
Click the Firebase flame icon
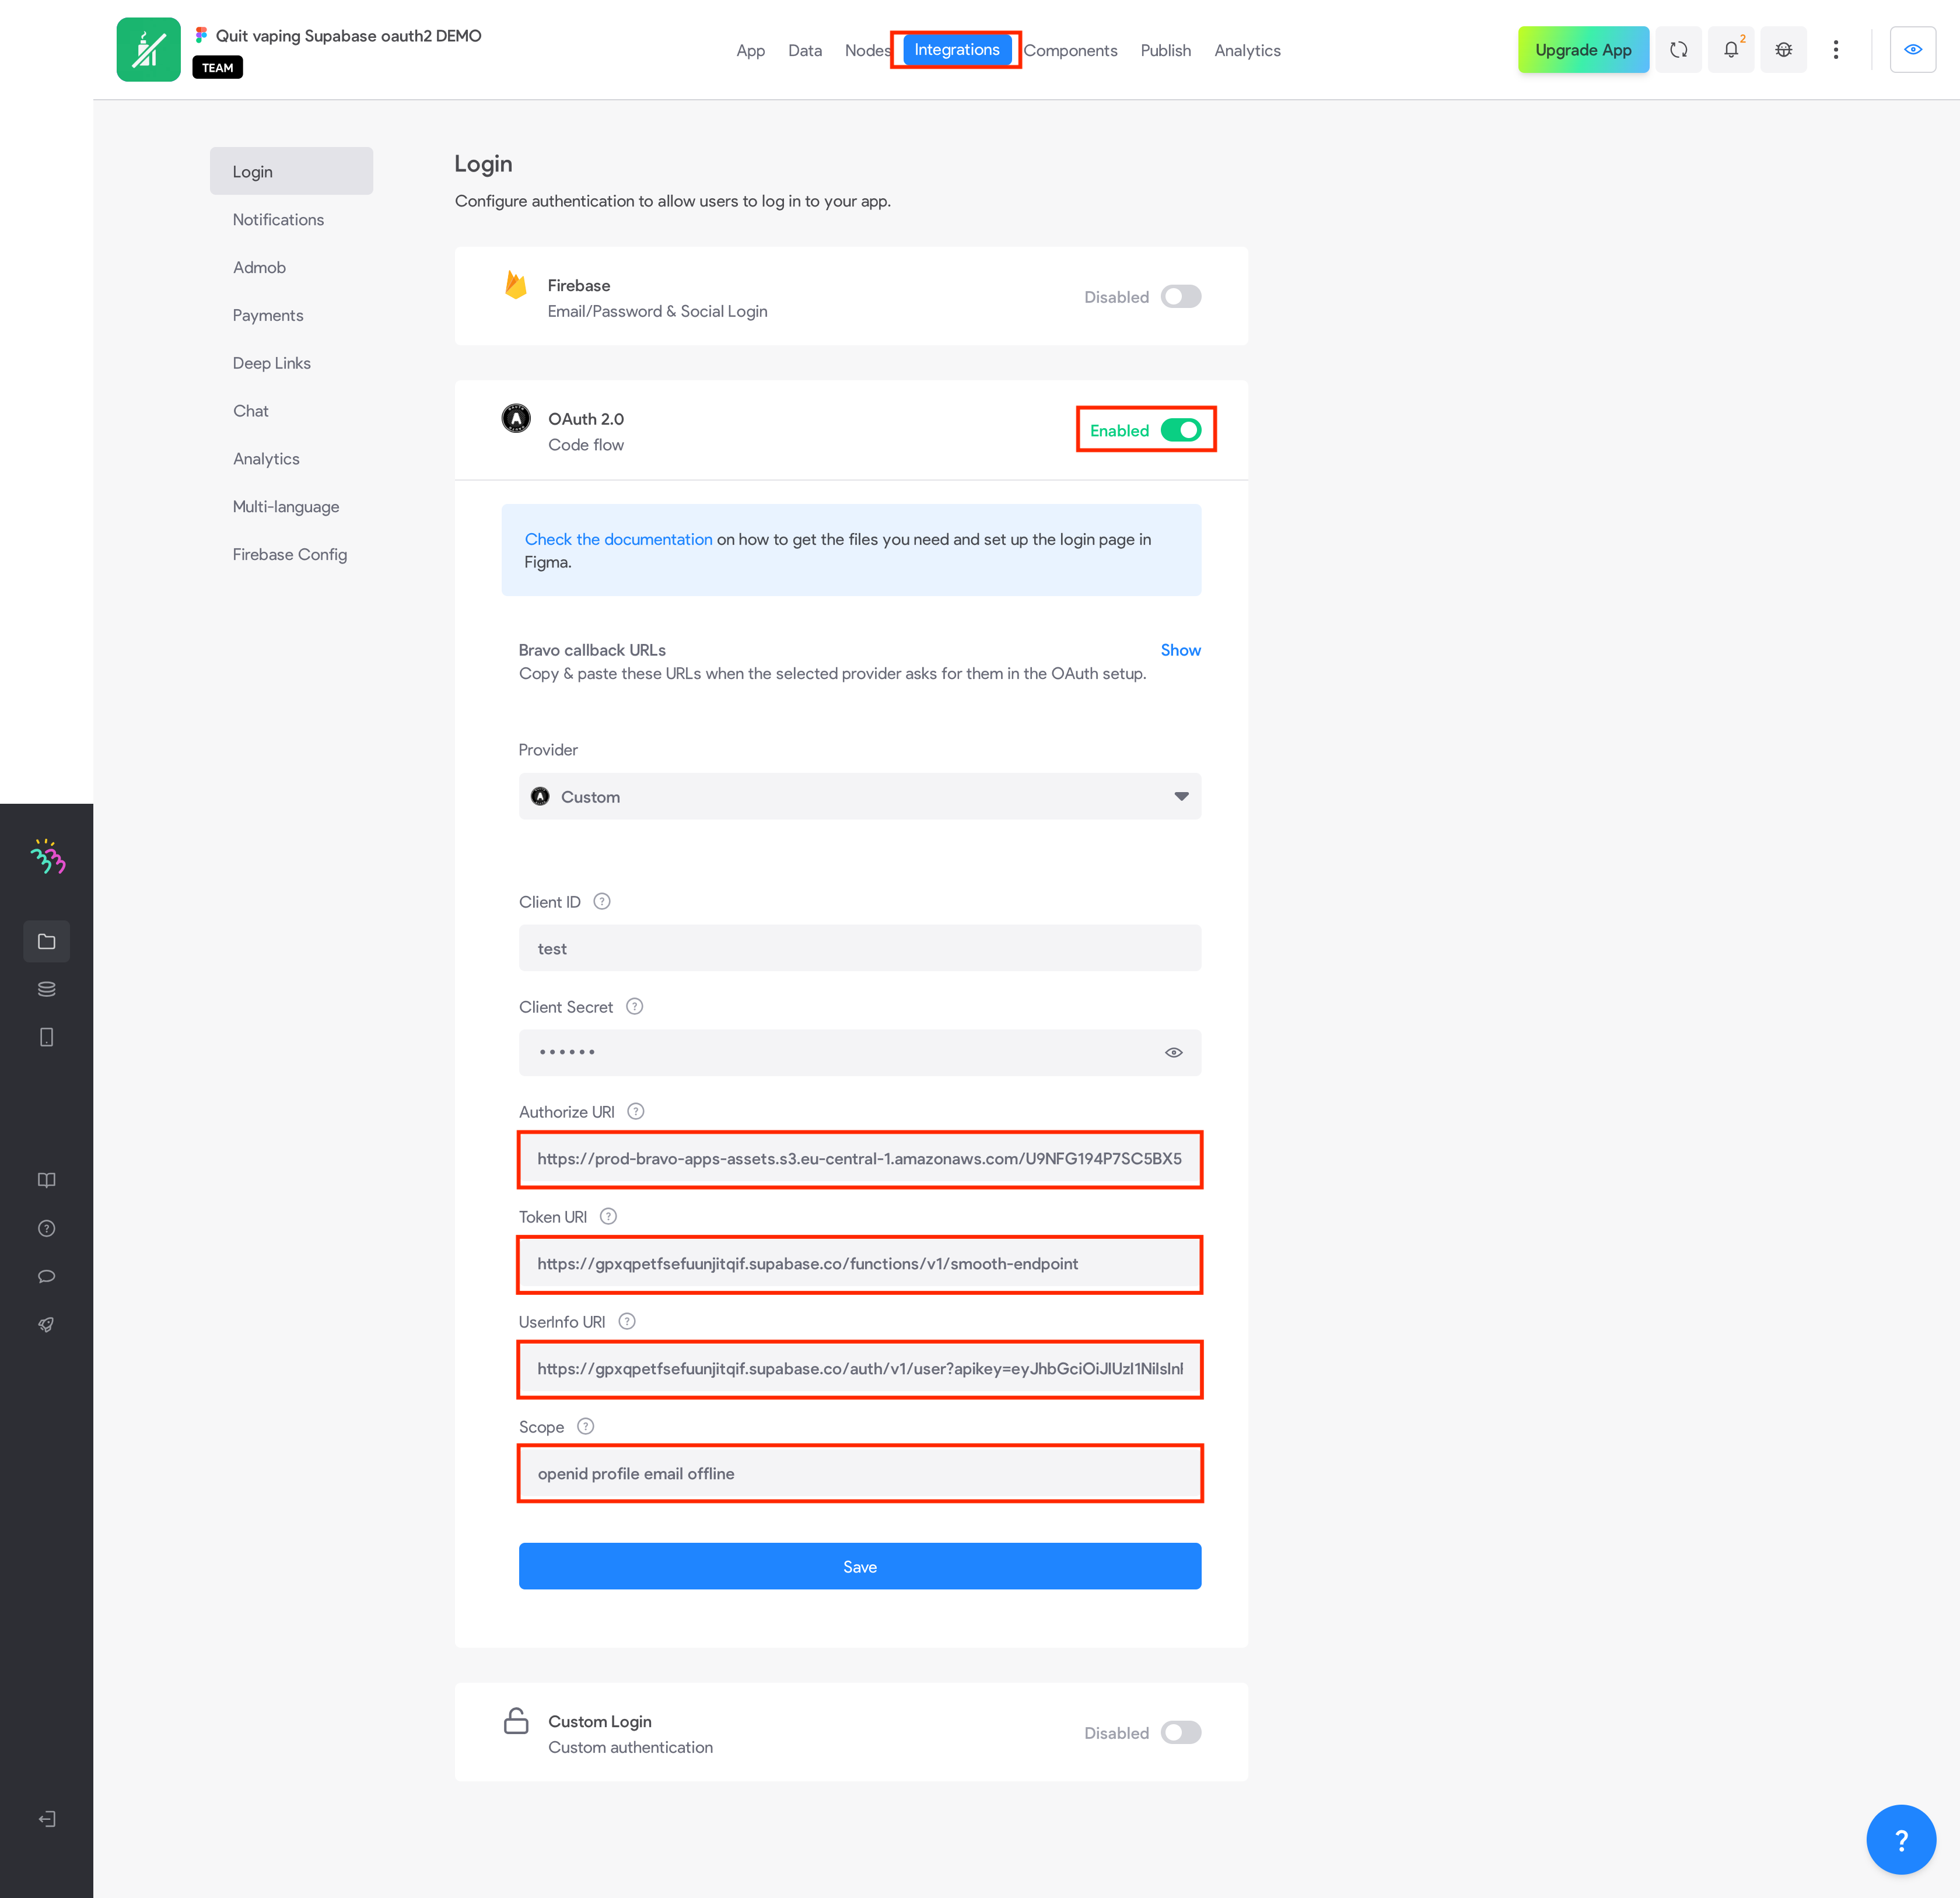tap(516, 285)
